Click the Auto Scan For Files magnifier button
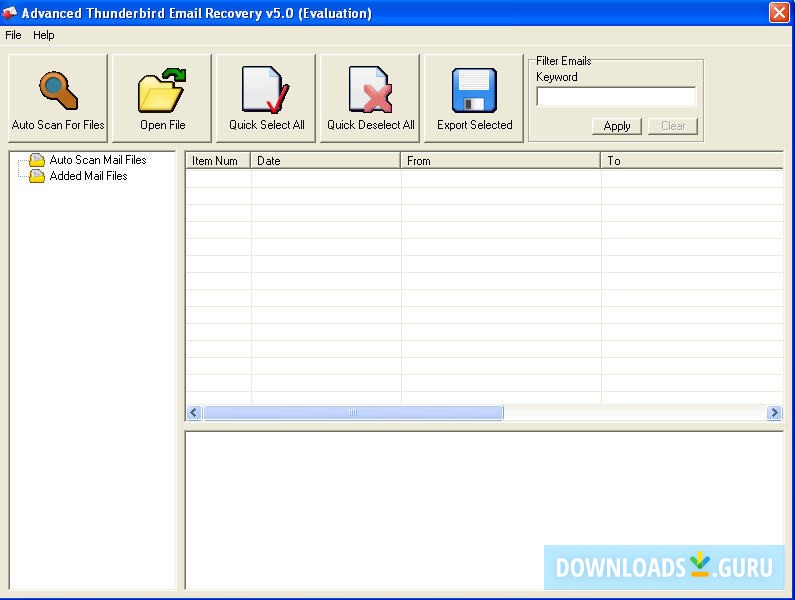Screen dimensions: 795x600 pos(58,98)
